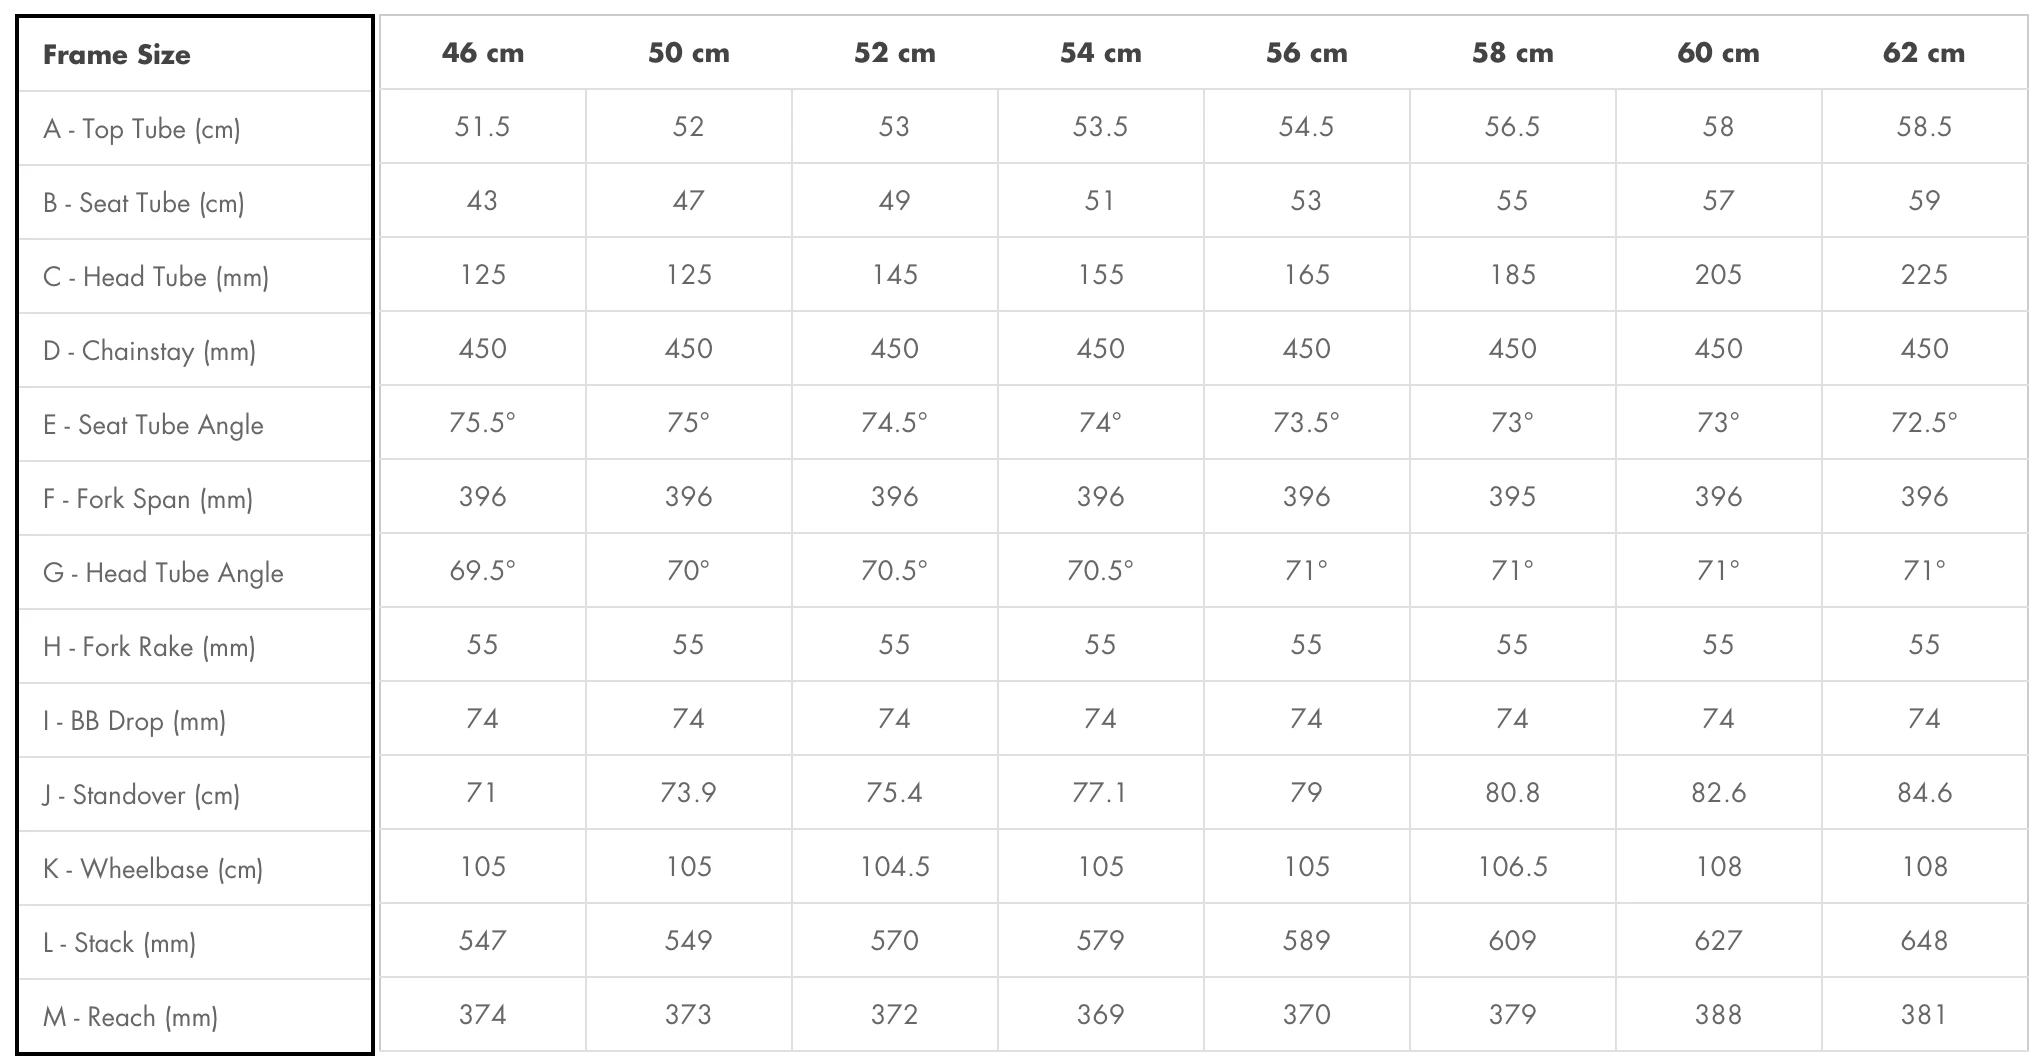Click the G - Head Tube Angle label
The image size is (2044, 1064).
tap(163, 573)
